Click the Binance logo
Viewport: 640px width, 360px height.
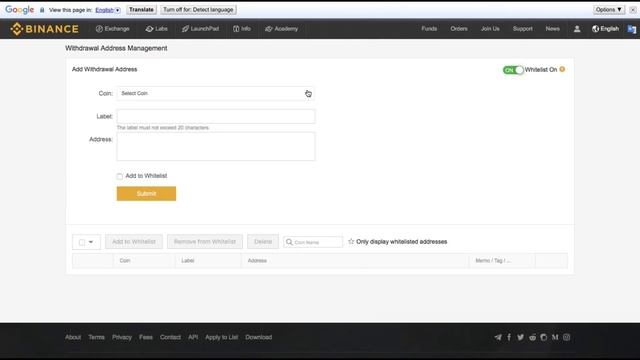click(44, 29)
